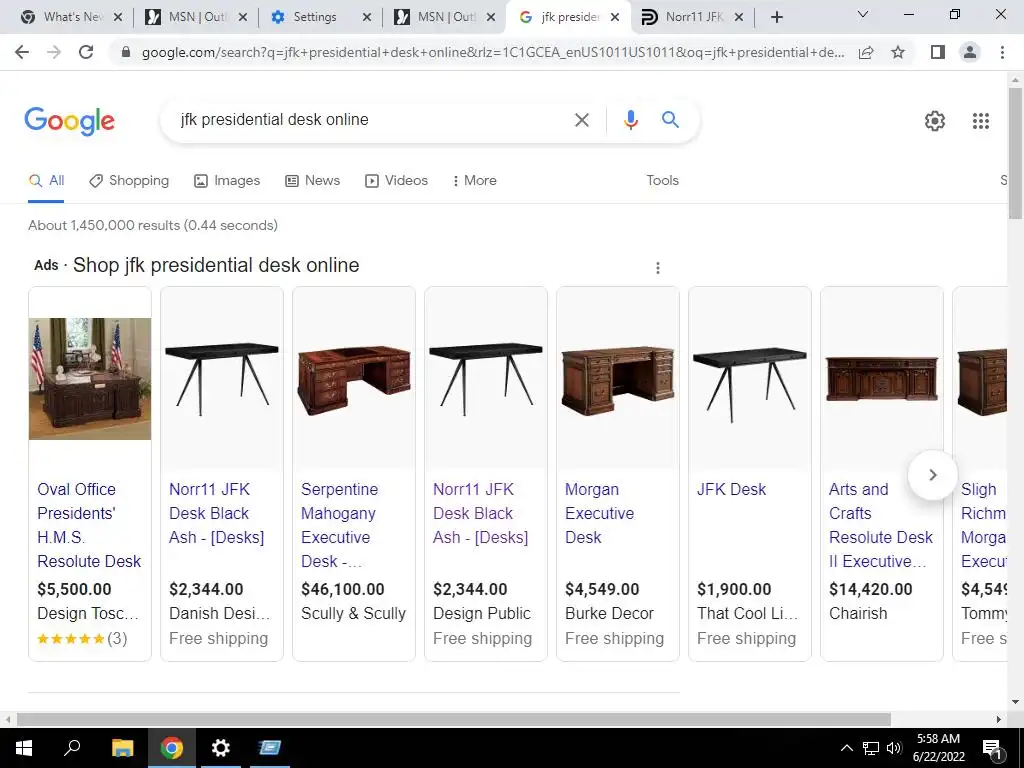Viewport: 1024px width, 768px height.
Task: Click the browser address bar URL
Action: pos(492,52)
